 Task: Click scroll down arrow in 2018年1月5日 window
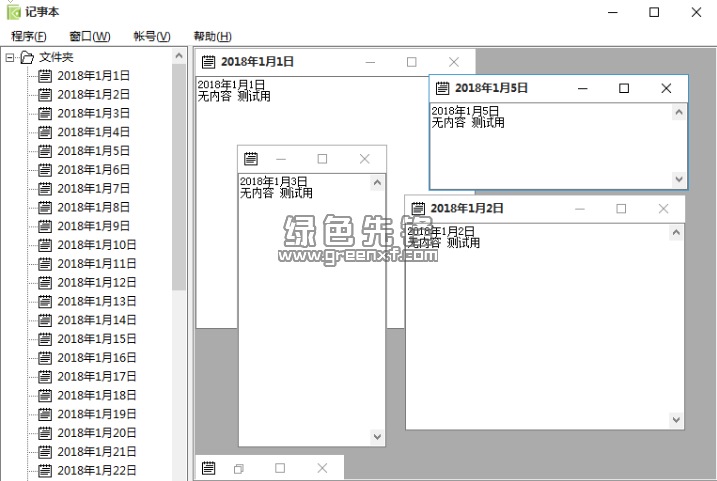pos(679,179)
